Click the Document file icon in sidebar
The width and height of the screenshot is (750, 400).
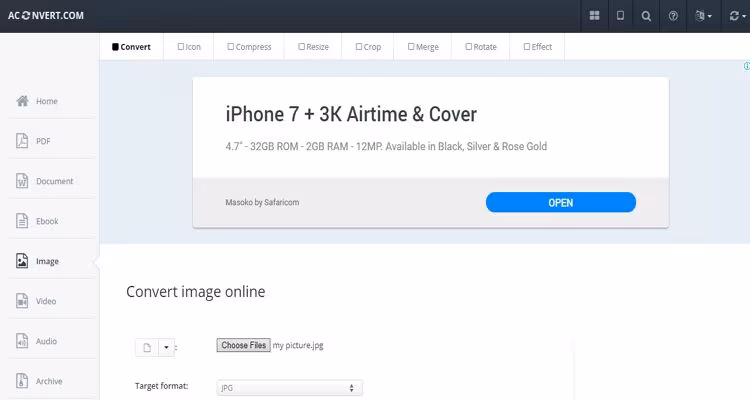pos(22,181)
